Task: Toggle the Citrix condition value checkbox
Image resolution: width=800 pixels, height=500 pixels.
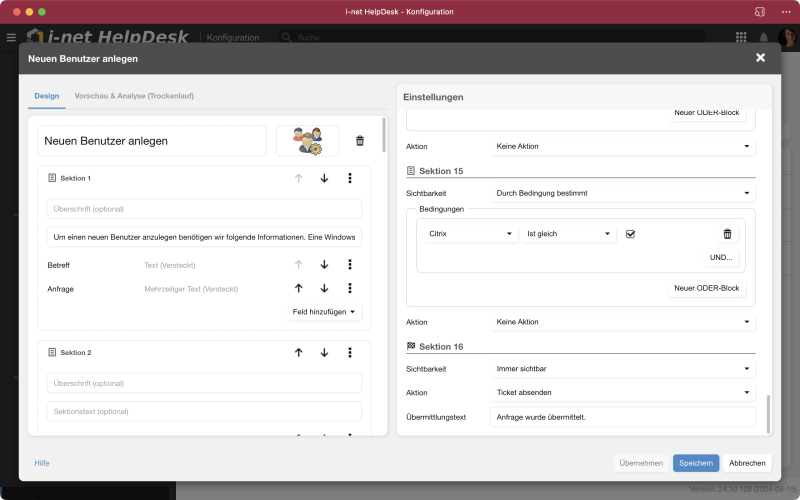Action: [x=630, y=234]
